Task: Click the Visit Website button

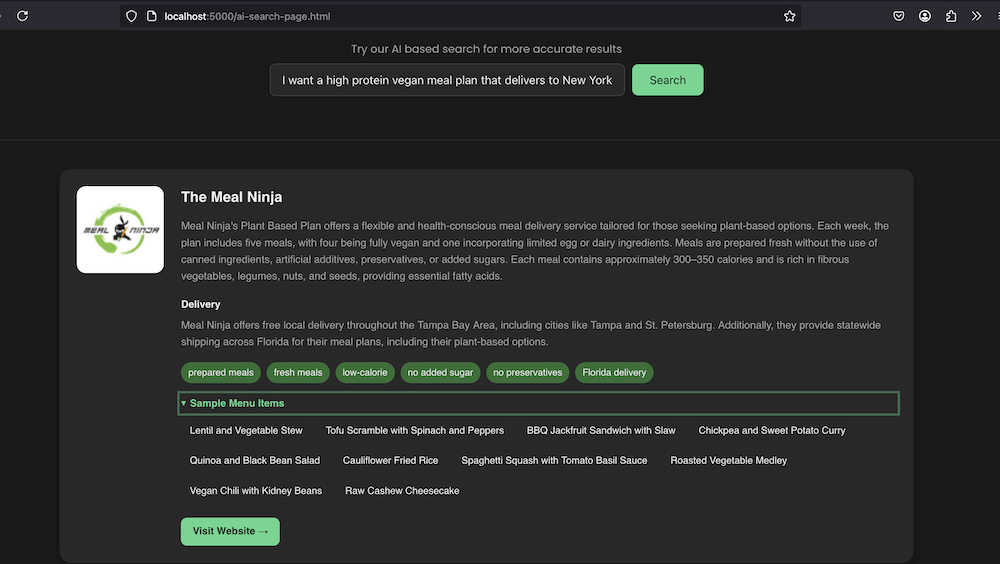Action: pyautogui.click(x=230, y=531)
